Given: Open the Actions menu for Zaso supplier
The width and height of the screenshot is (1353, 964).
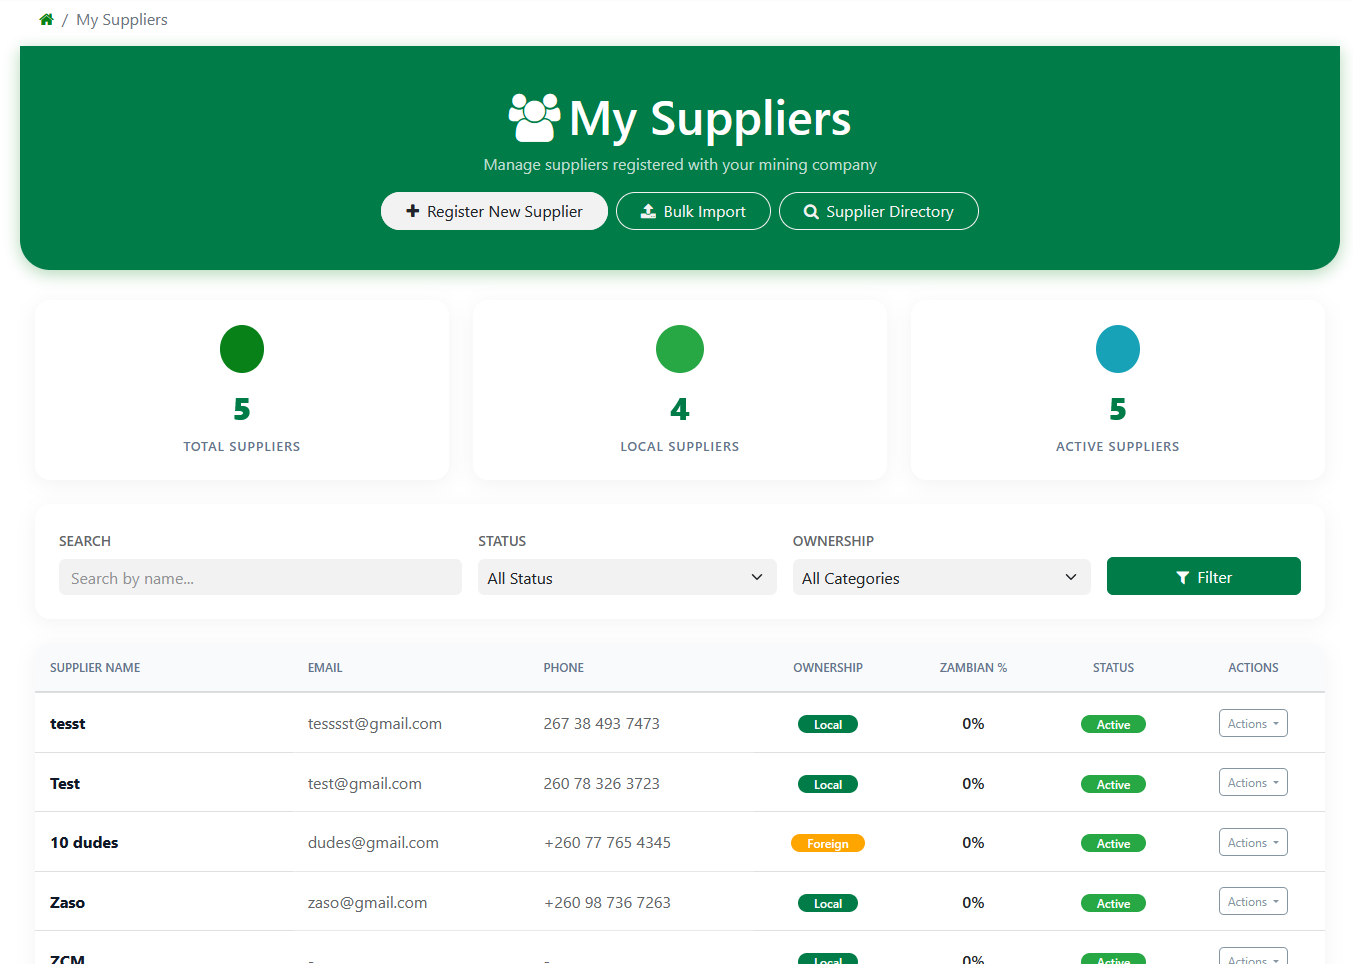Looking at the screenshot, I should pos(1253,901).
